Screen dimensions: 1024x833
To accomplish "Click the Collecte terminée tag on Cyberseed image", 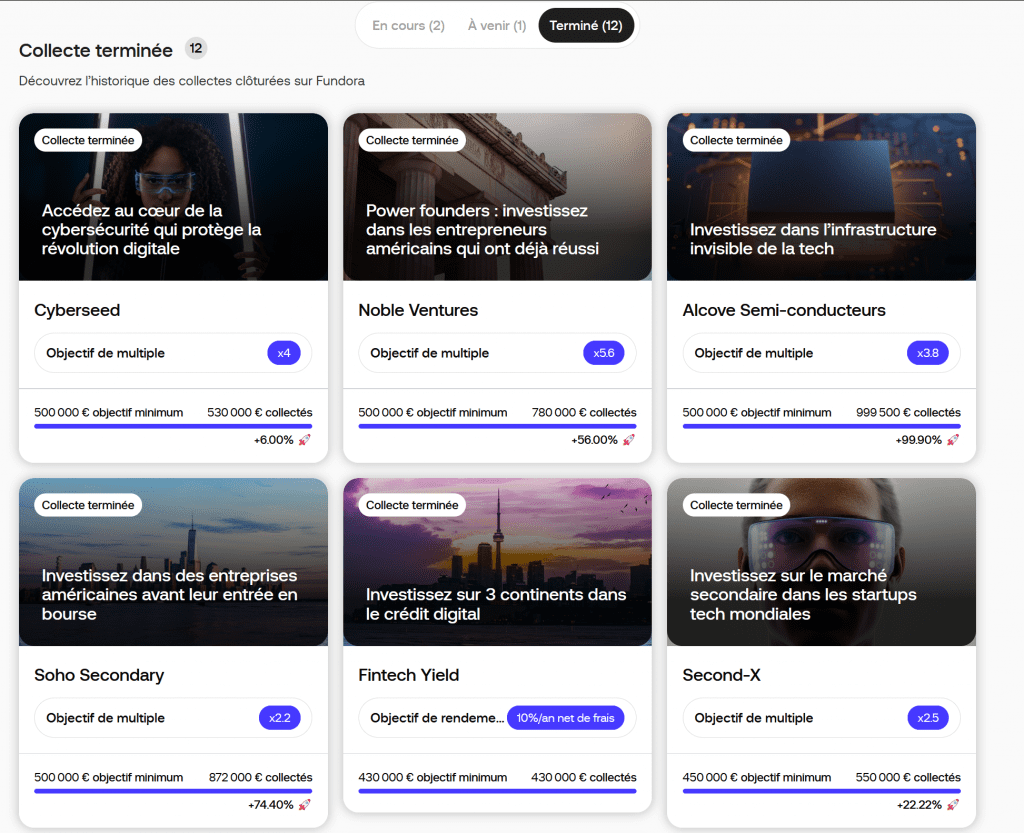I will (88, 141).
